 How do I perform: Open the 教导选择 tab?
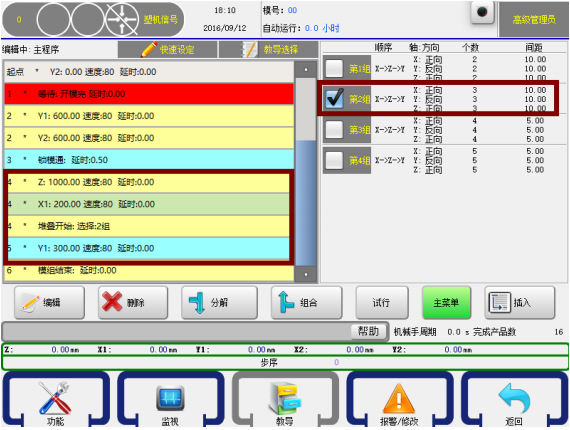[x=269, y=49]
